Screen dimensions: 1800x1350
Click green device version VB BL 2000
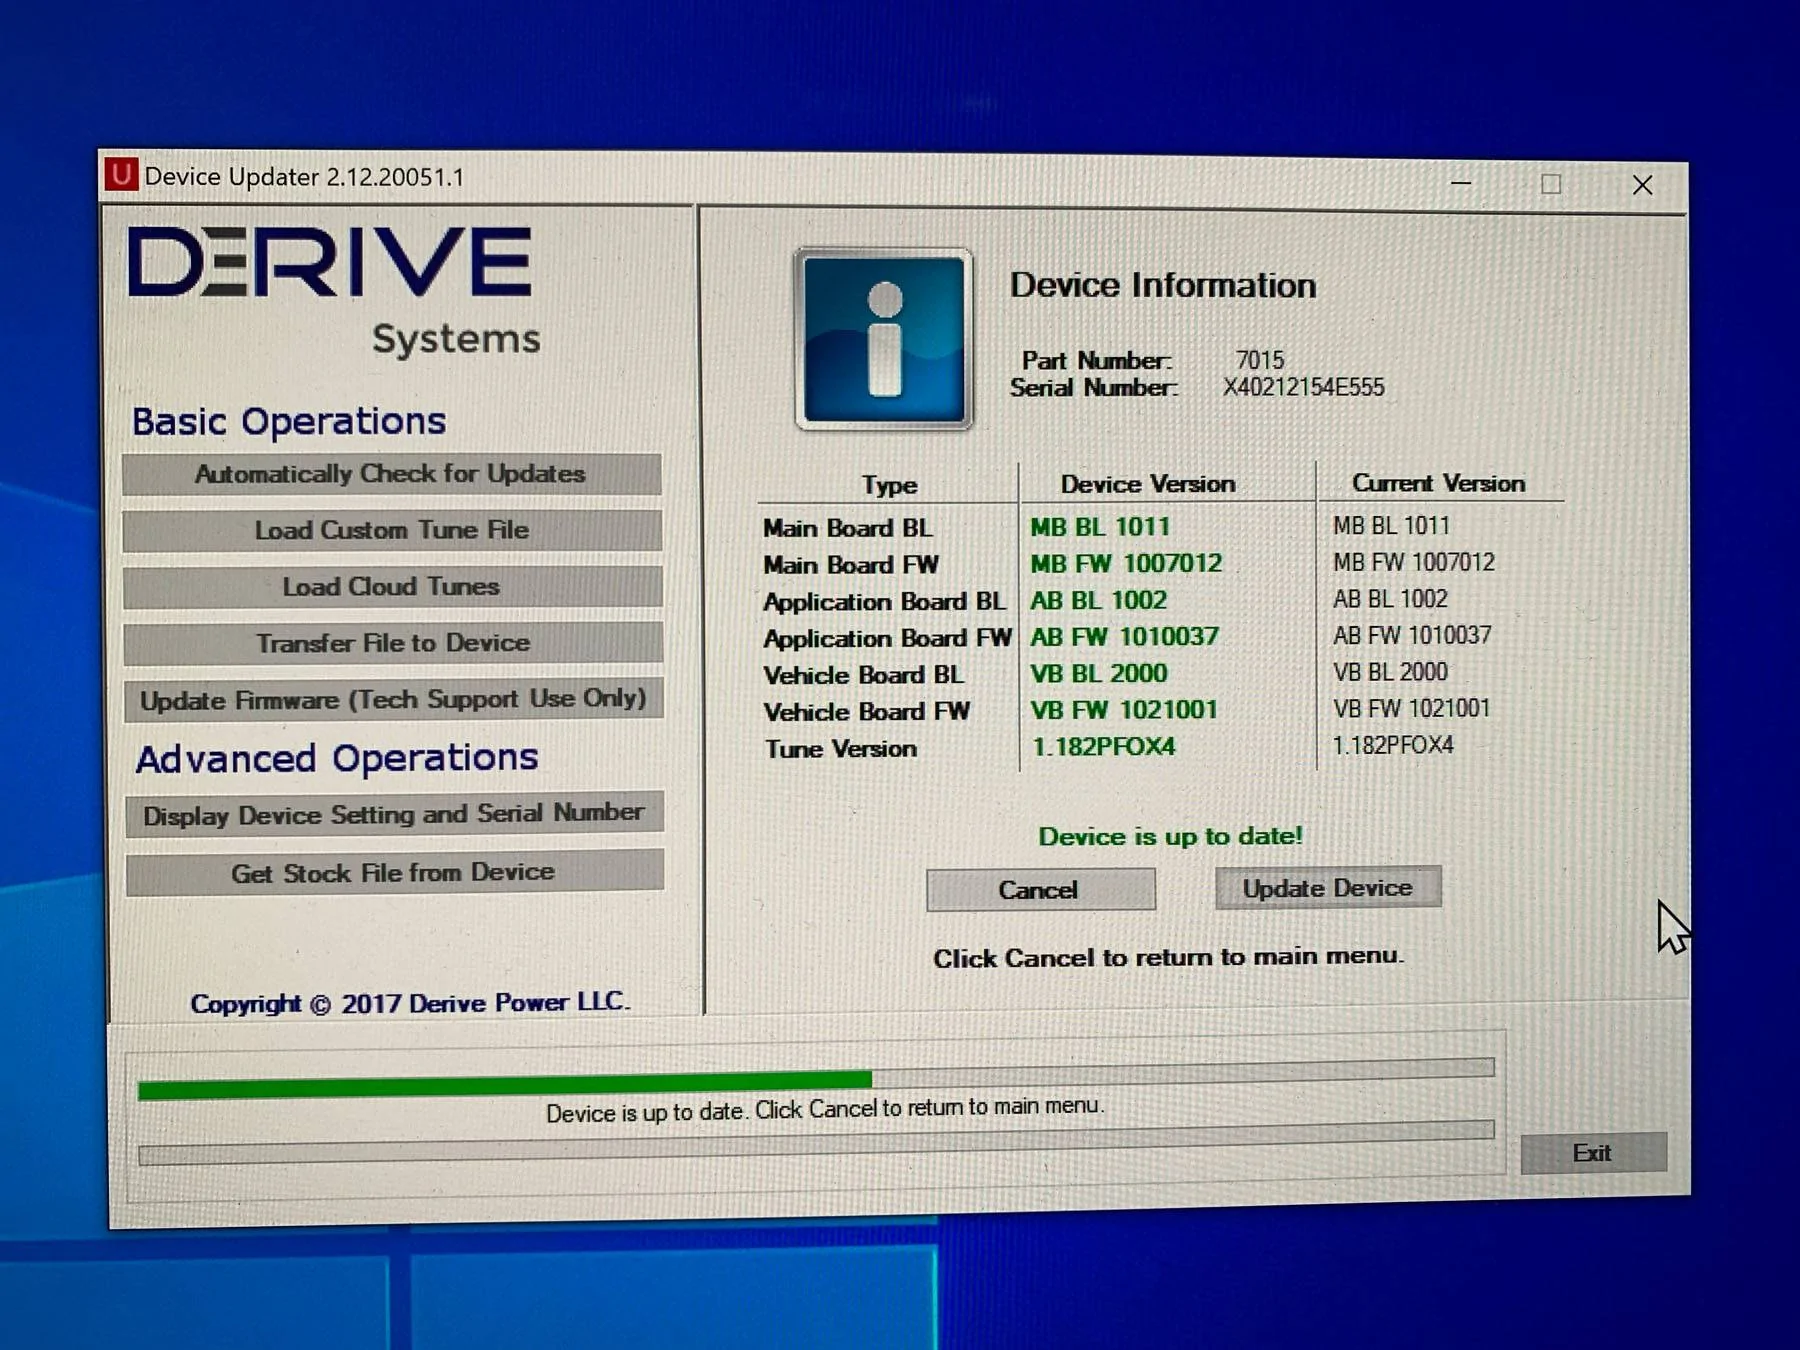1098,674
